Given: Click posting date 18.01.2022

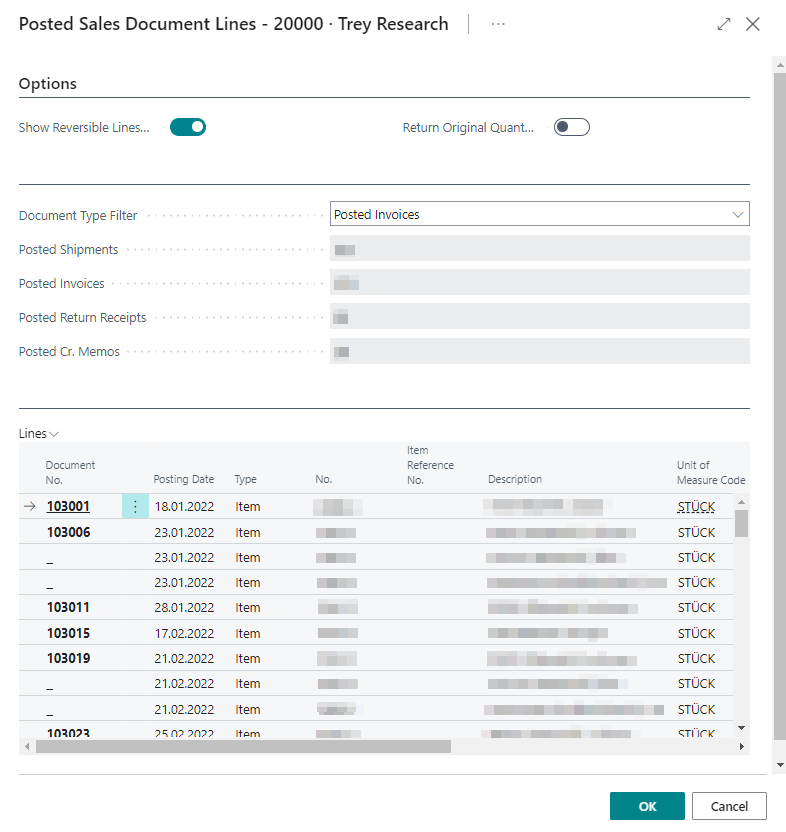Looking at the screenshot, I should point(184,507).
